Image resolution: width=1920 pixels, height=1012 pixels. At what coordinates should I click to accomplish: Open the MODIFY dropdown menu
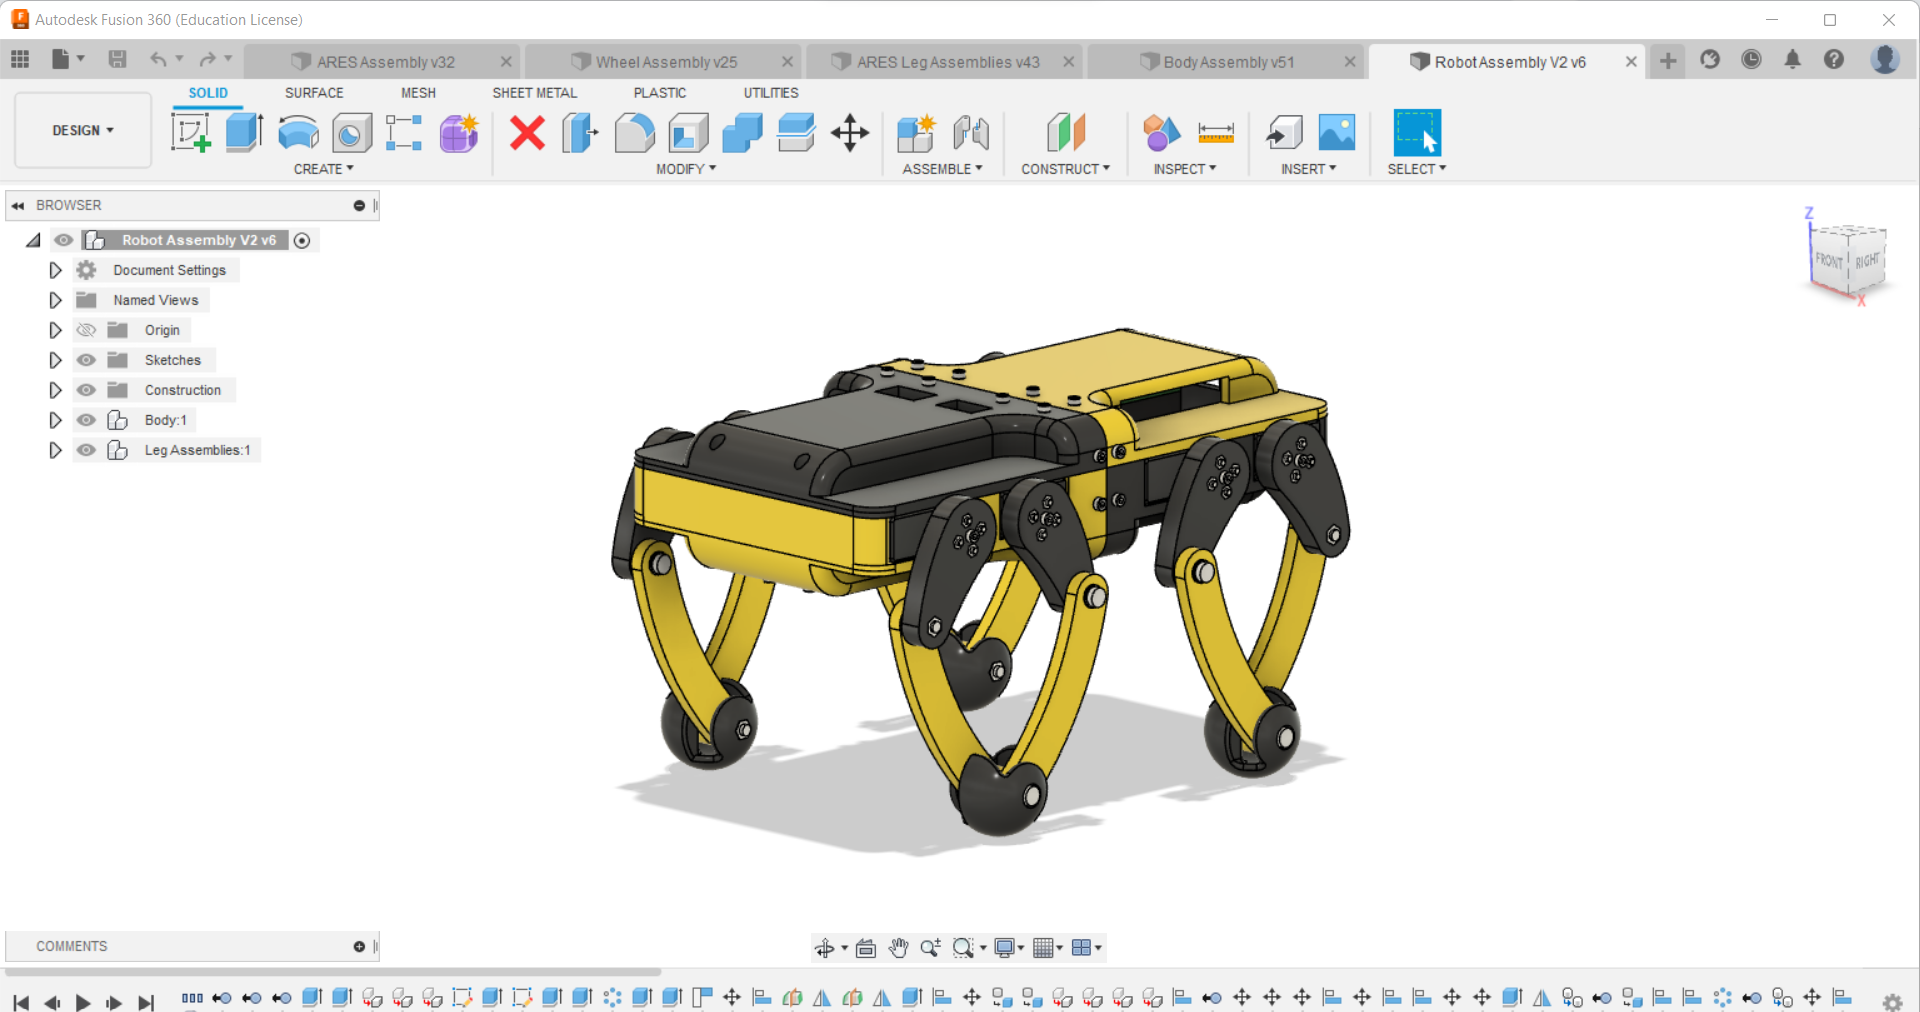click(x=687, y=168)
